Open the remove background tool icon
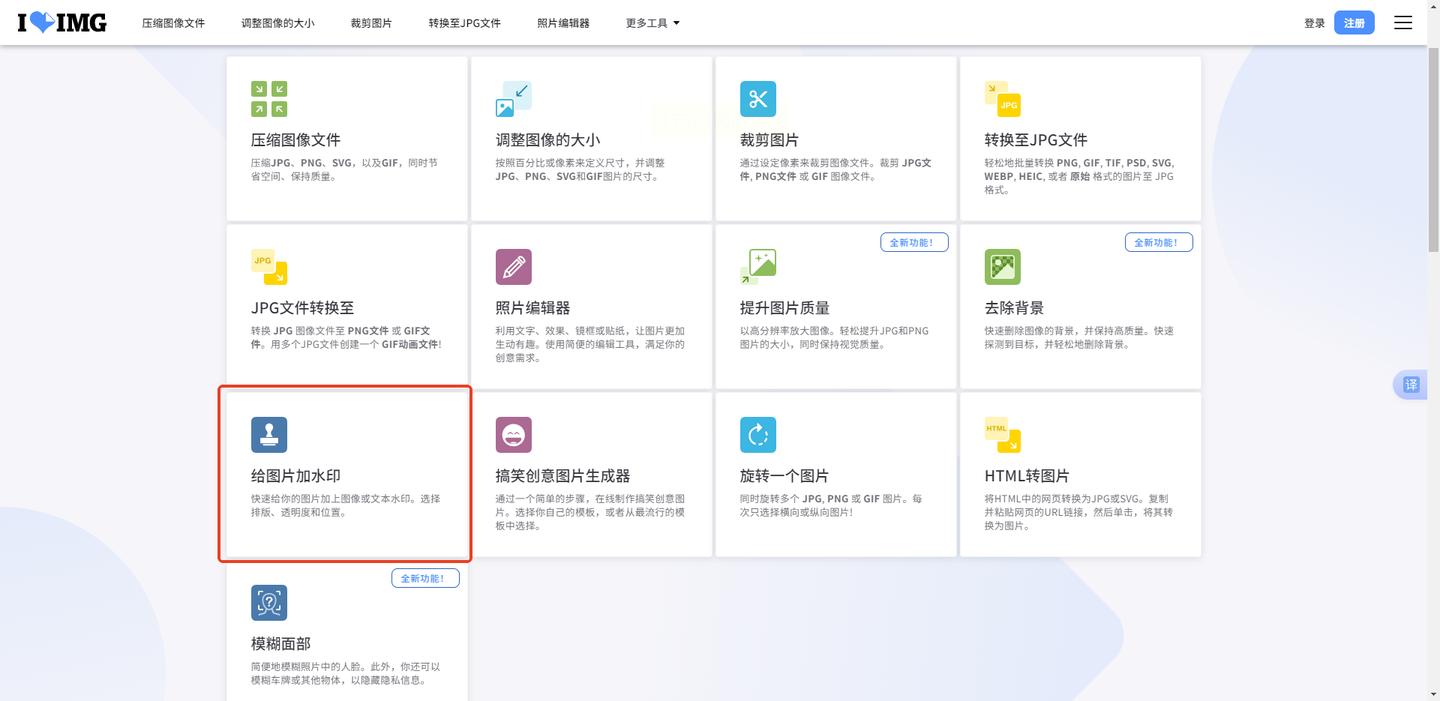The height and width of the screenshot is (701, 1440). point(1003,267)
